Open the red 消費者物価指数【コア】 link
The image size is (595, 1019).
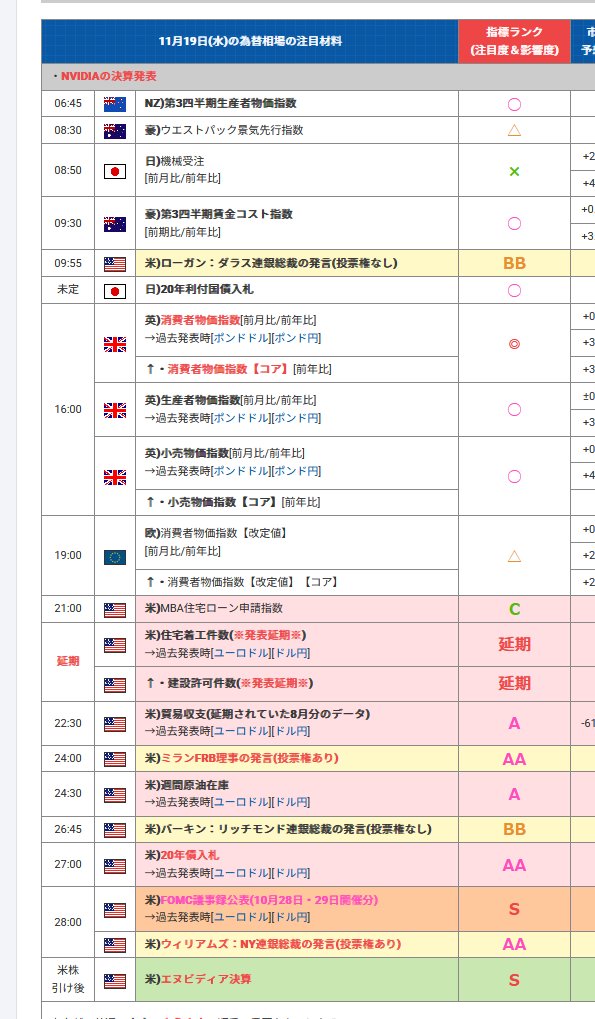pos(227,369)
